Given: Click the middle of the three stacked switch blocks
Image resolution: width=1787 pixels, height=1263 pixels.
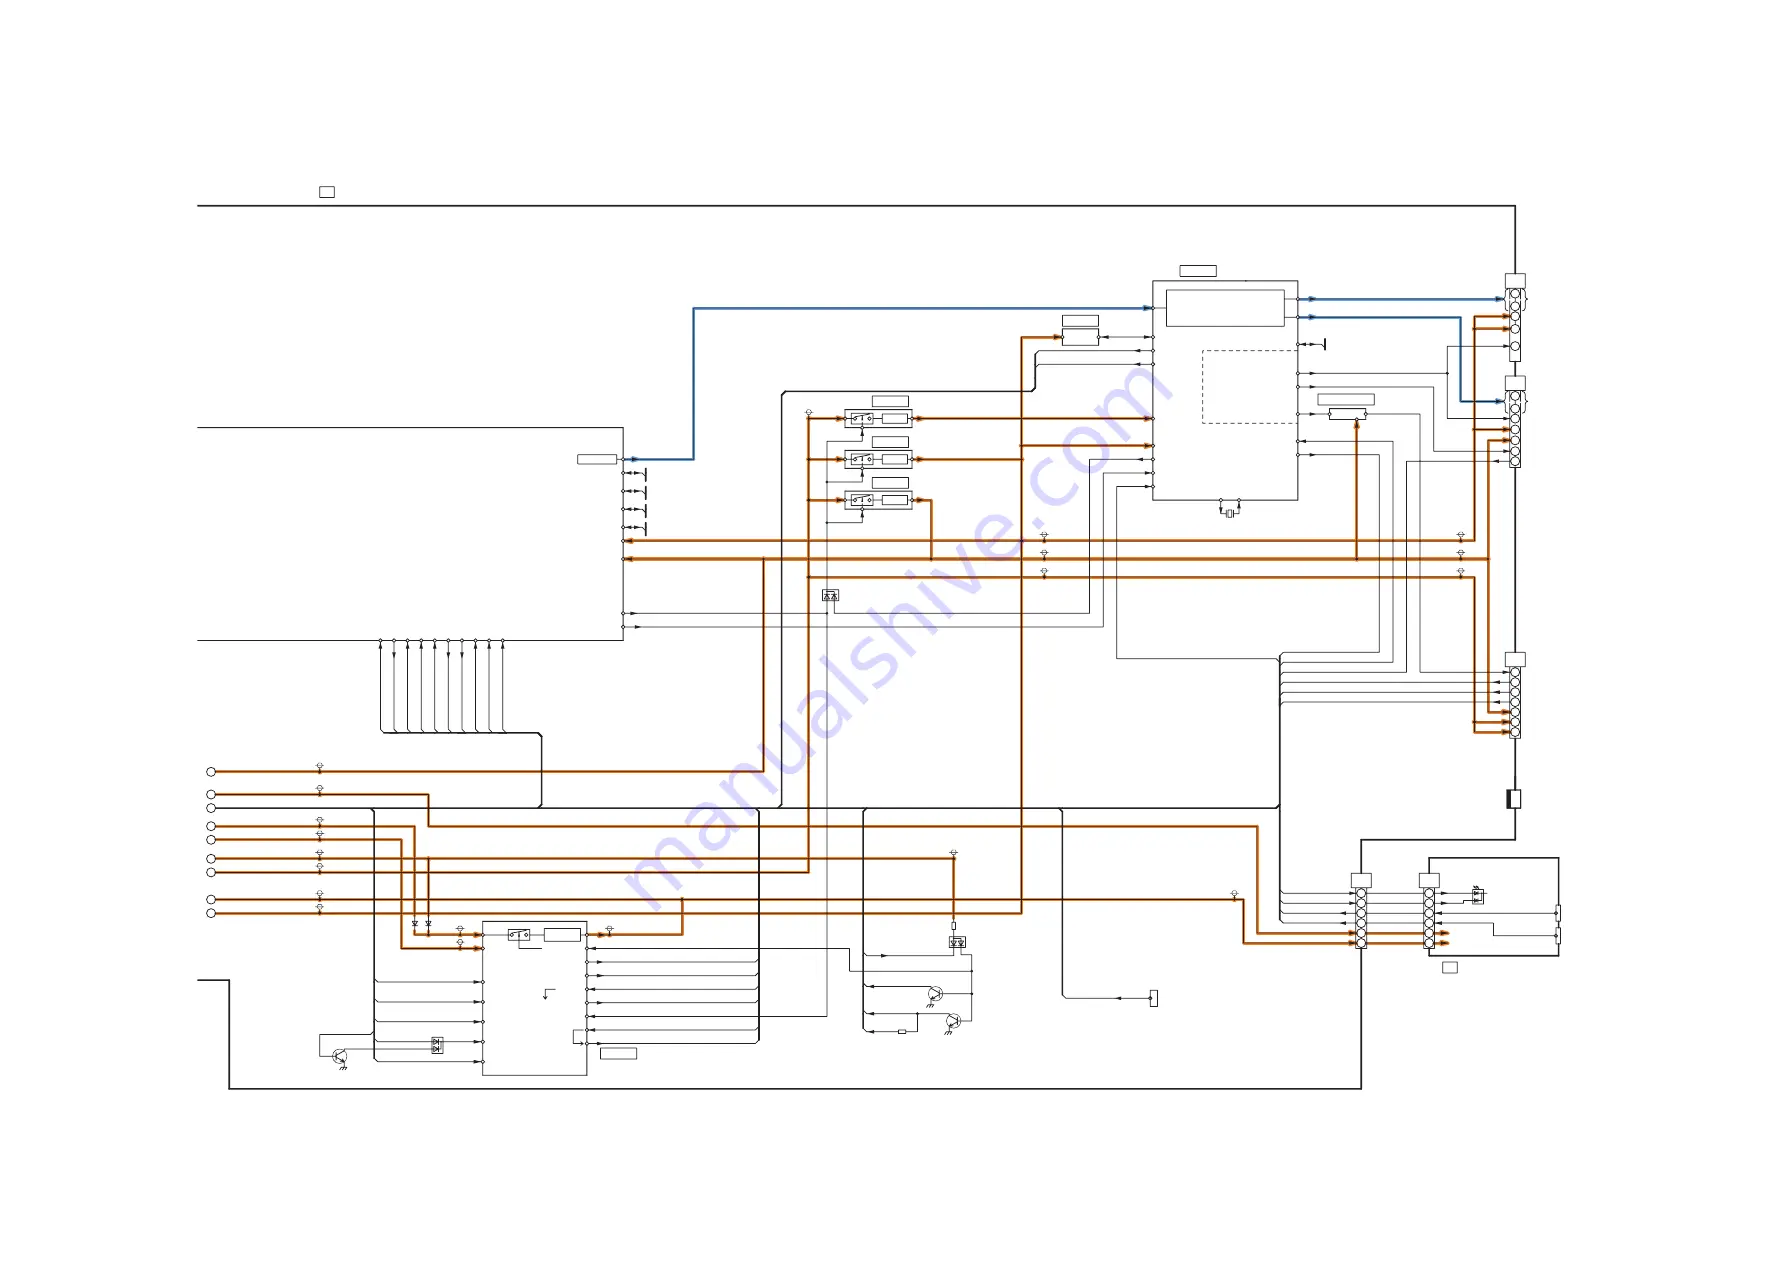Looking at the screenshot, I should click(878, 459).
